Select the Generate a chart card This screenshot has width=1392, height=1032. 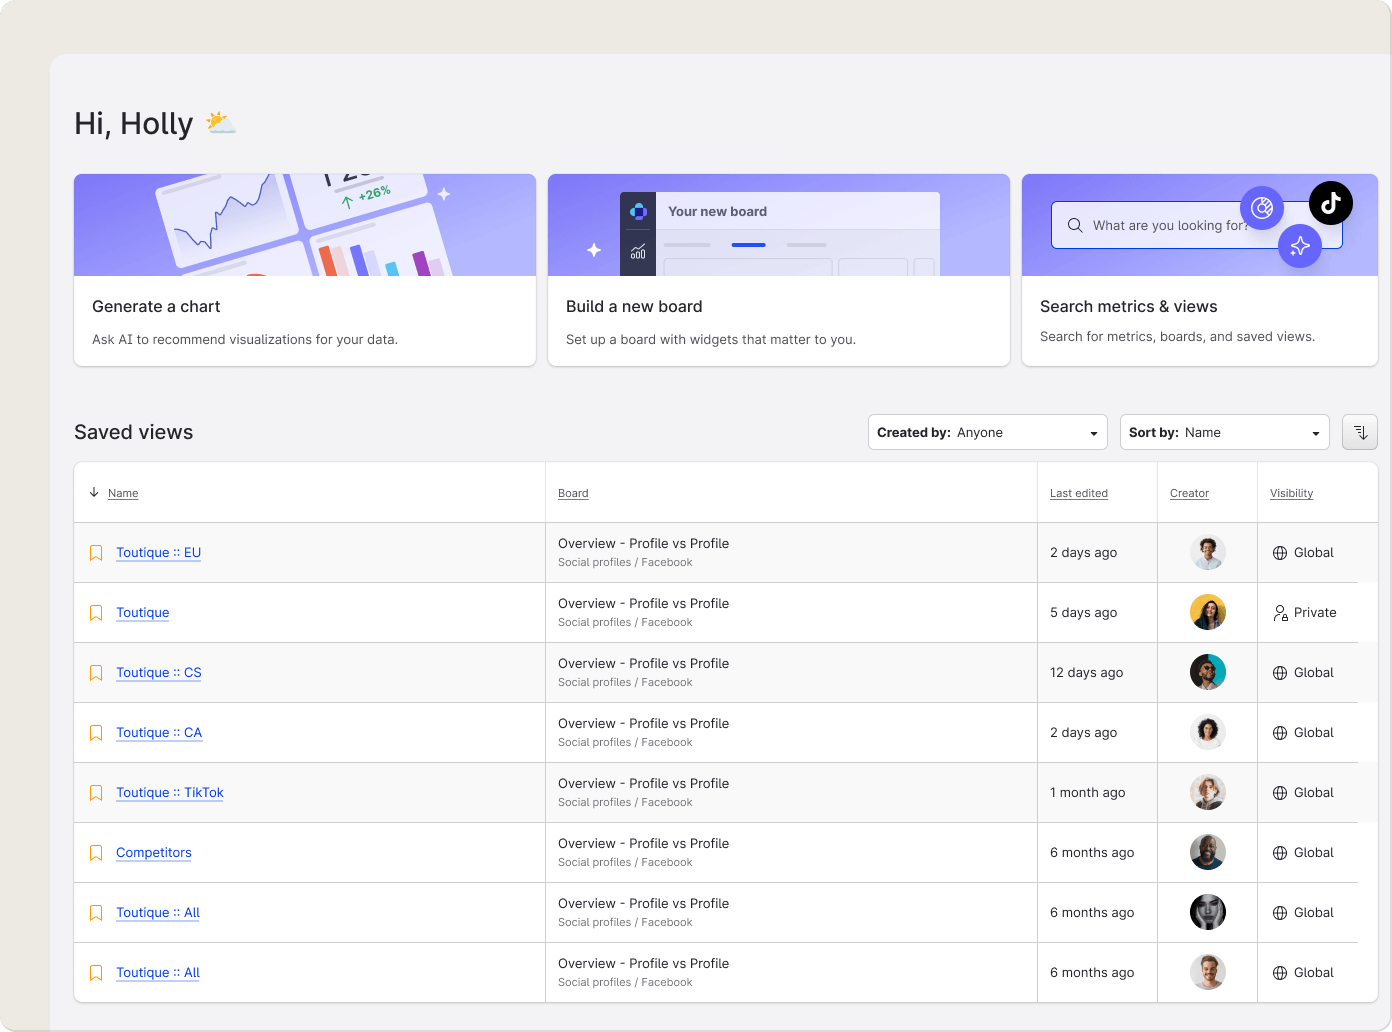tap(304, 270)
